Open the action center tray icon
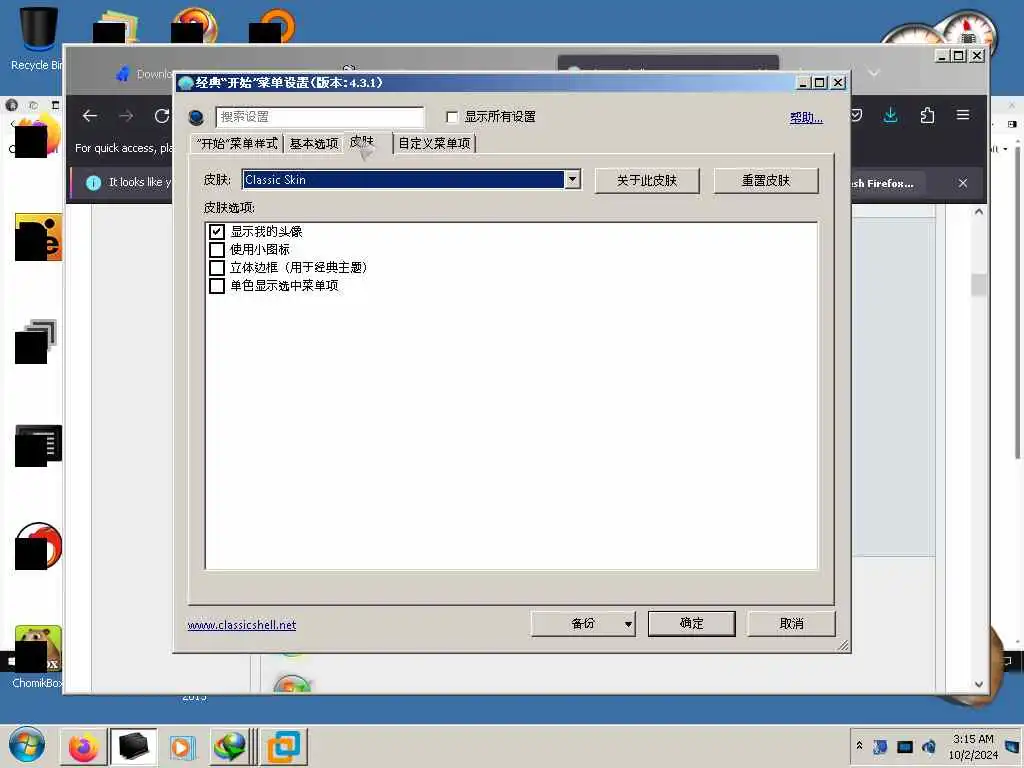The width and height of the screenshot is (1024, 768). [x=1012, y=746]
